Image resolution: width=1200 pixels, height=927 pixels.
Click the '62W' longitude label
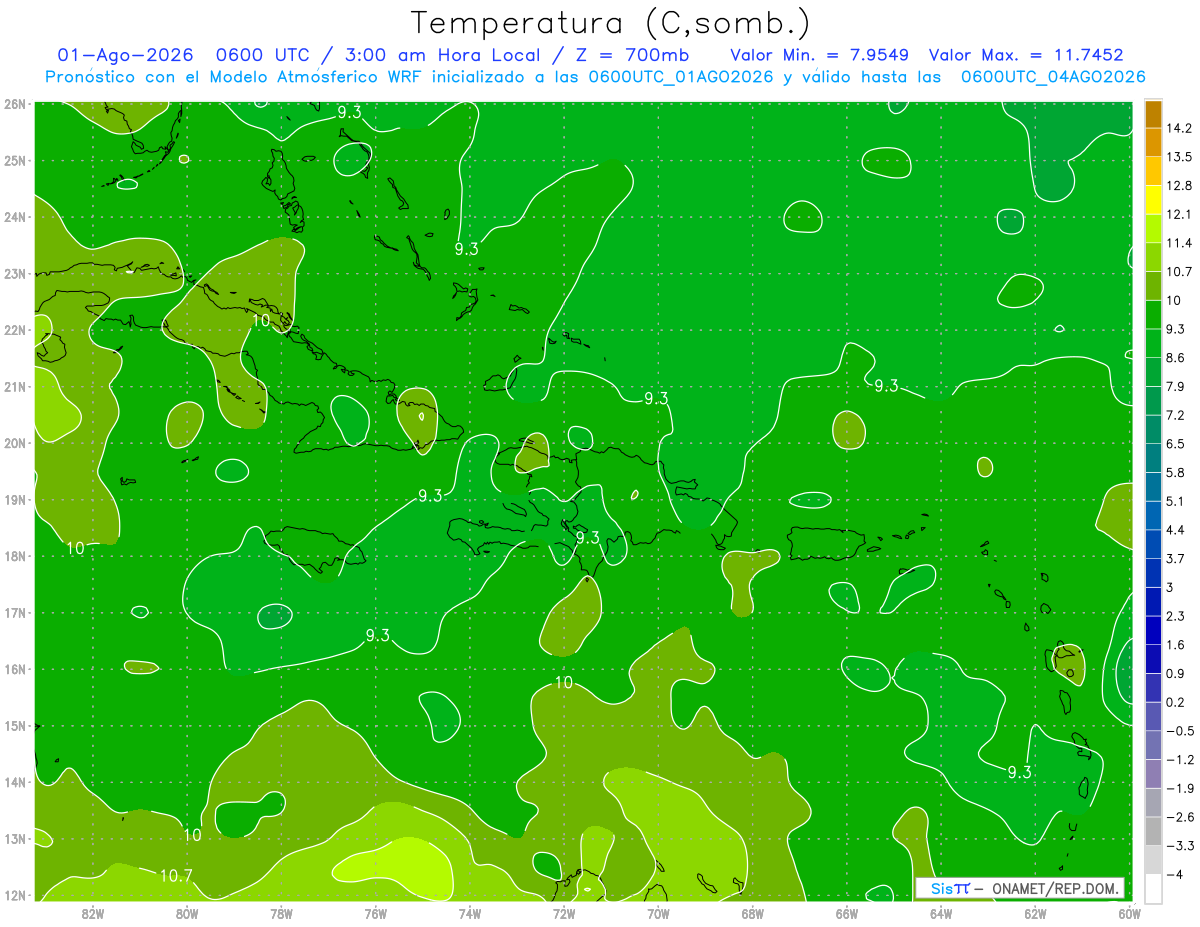point(1035,914)
